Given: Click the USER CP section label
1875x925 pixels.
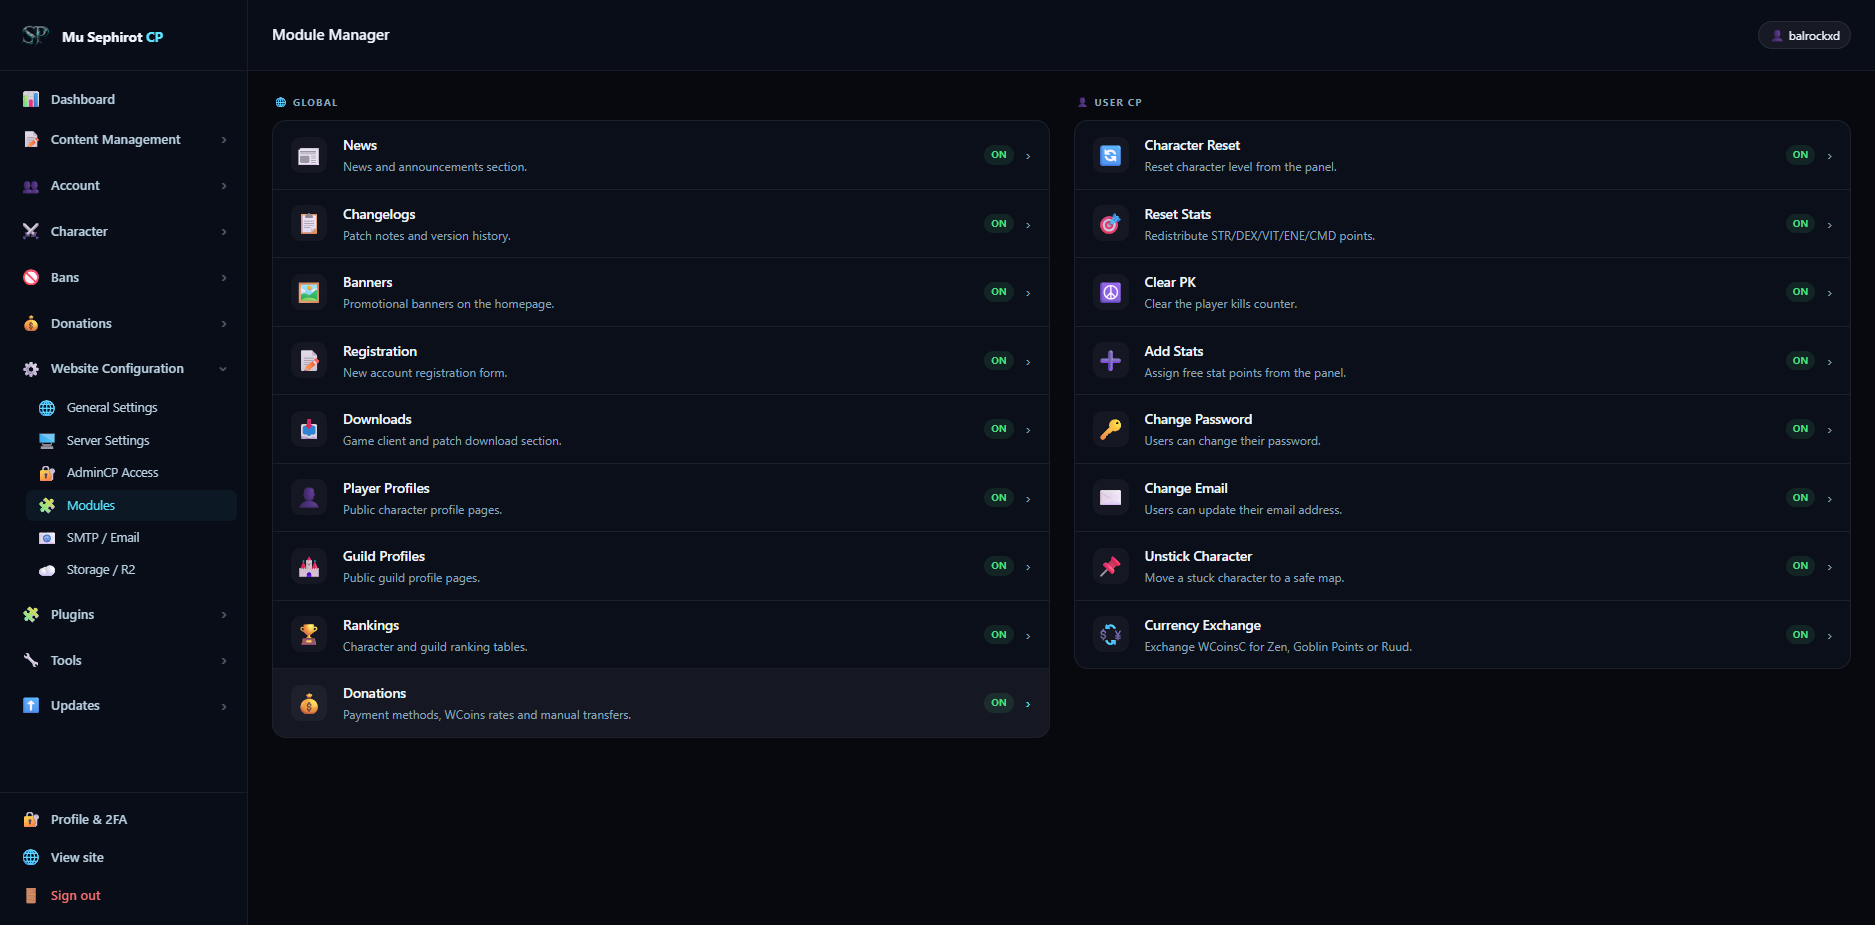Looking at the screenshot, I should point(1118,103).
